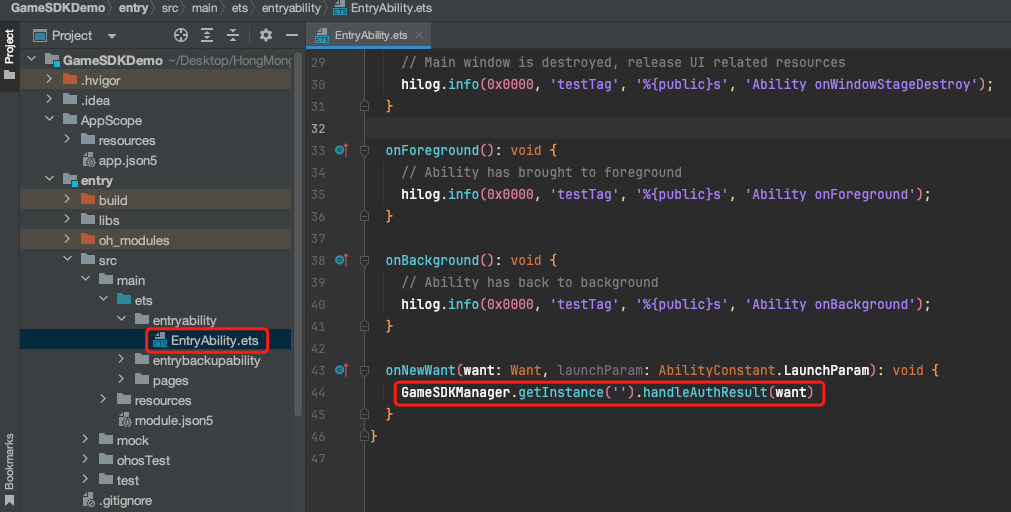Open Project panel settings gear
Image resolution: width=1011 pixels, height=512 pixels.
pyautogui.click(x=266, y=35)
